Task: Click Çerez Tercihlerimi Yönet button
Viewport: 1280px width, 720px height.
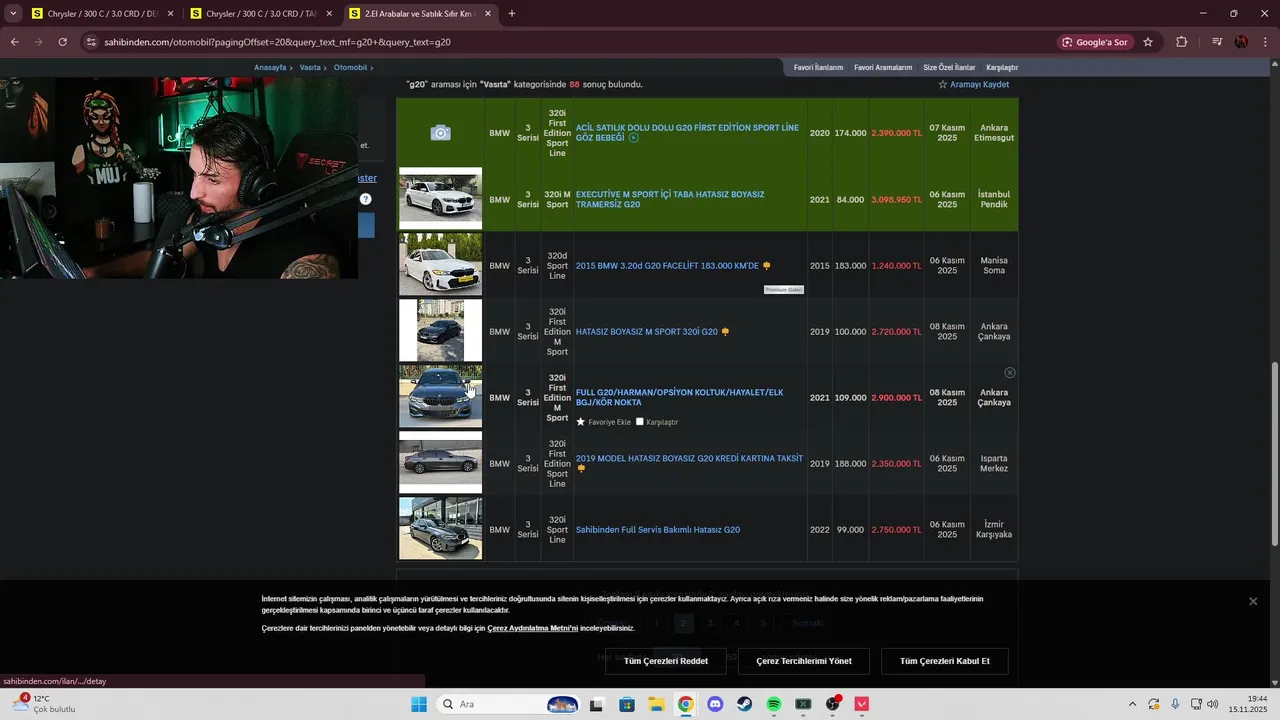Action: click(x=804, y=661)
